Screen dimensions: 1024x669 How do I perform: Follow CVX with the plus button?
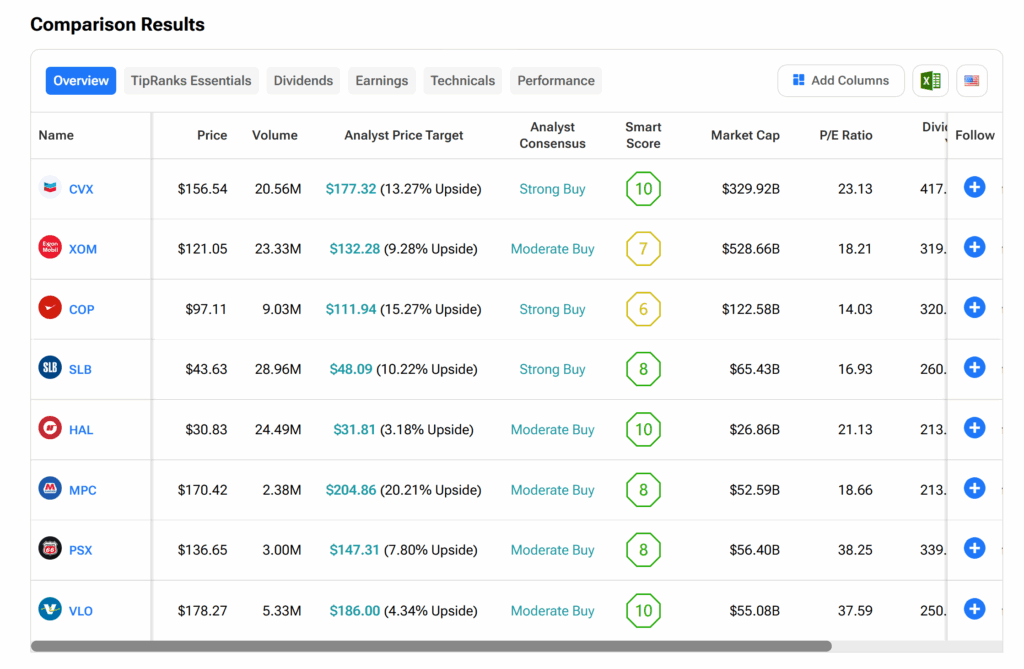pyautogui.click(x=974, y=187)
